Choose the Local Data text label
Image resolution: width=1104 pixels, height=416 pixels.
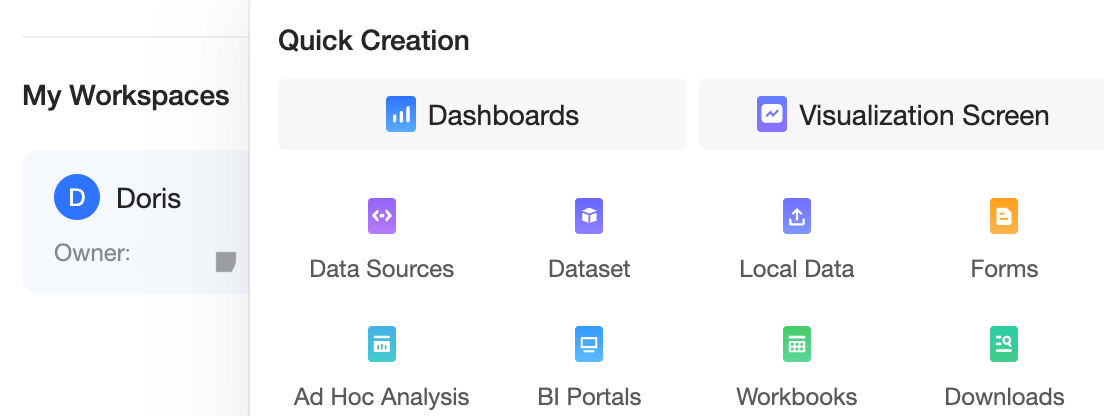point(797,269)
